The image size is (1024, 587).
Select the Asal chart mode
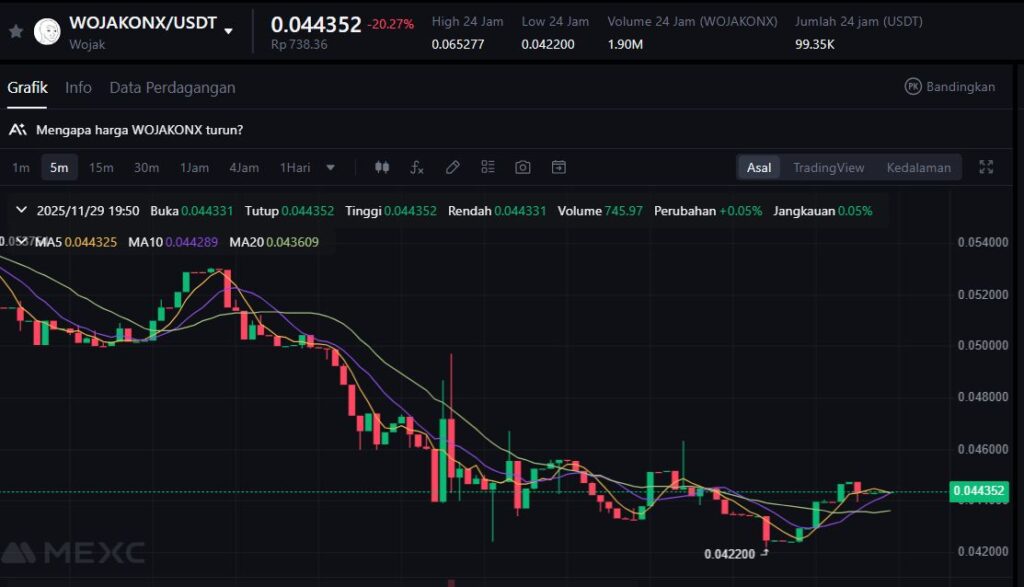click(759, 167)
